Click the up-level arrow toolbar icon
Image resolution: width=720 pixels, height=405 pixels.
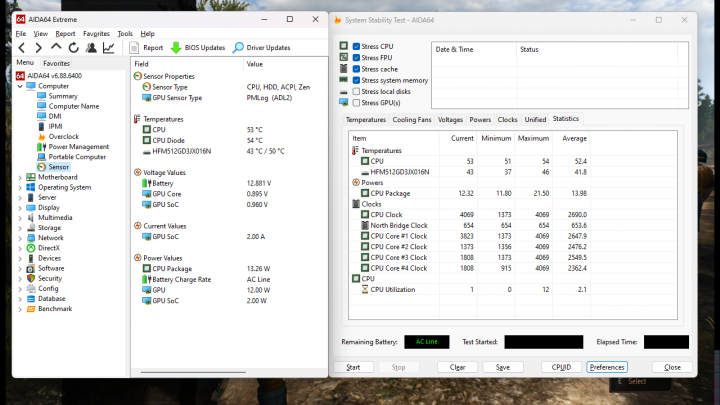tap(56, 47)
